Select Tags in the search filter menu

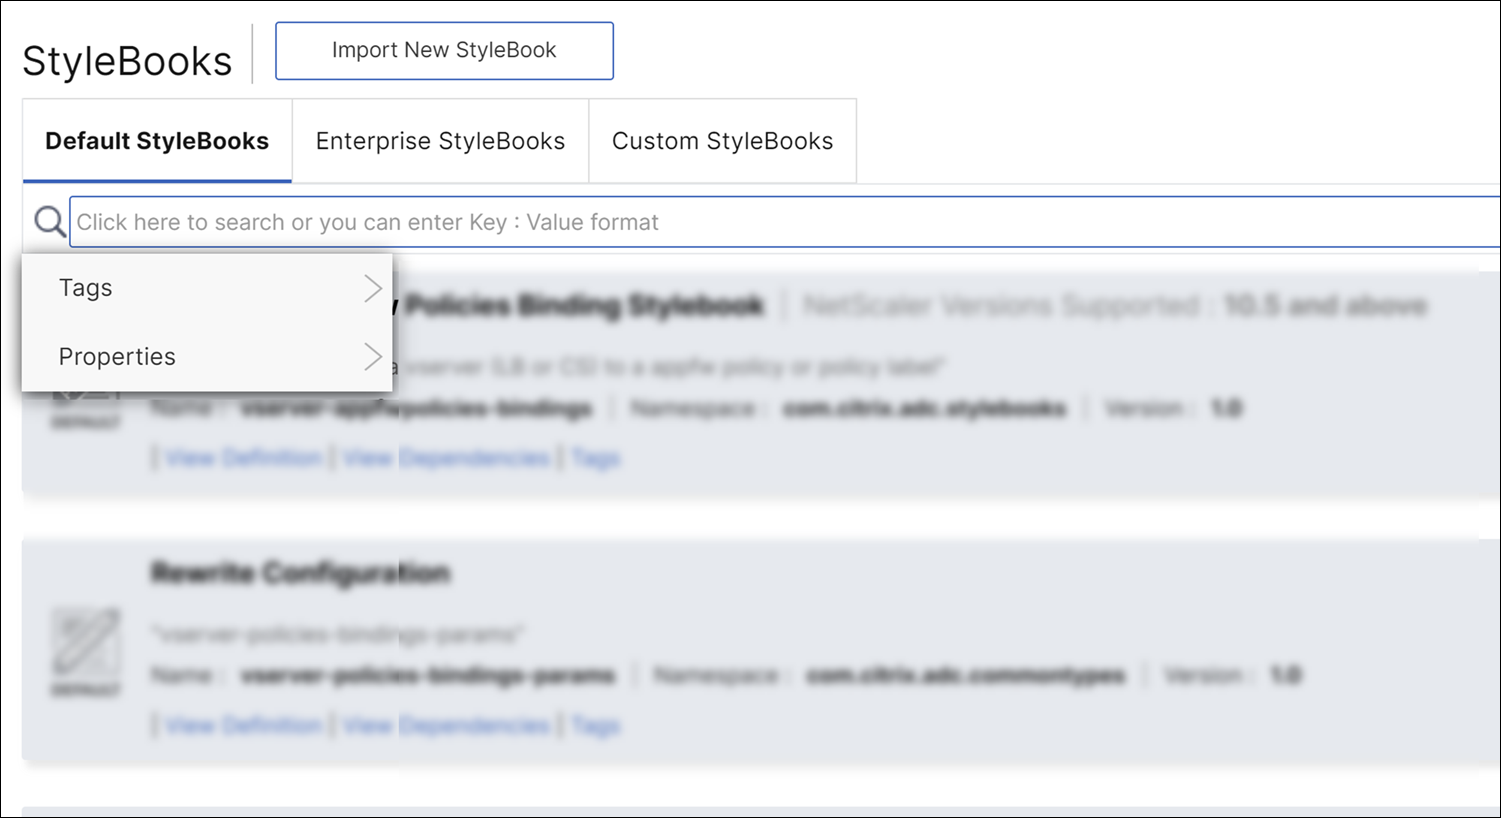pos(86,288)
